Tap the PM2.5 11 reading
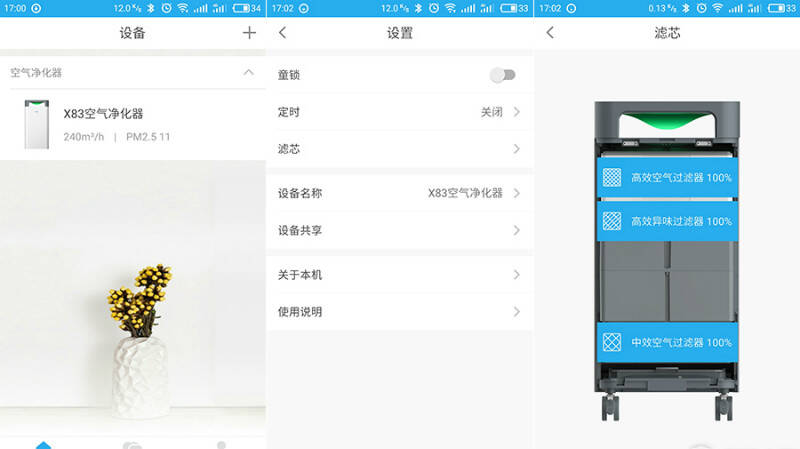Screen dimensions: 800x449 point(148,137)
